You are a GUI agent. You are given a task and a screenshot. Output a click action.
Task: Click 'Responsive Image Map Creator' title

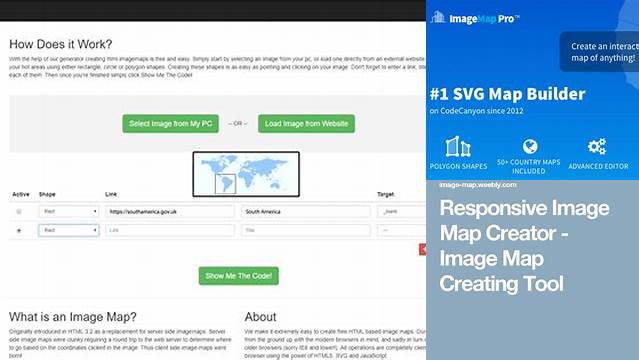tap(524, 246)
